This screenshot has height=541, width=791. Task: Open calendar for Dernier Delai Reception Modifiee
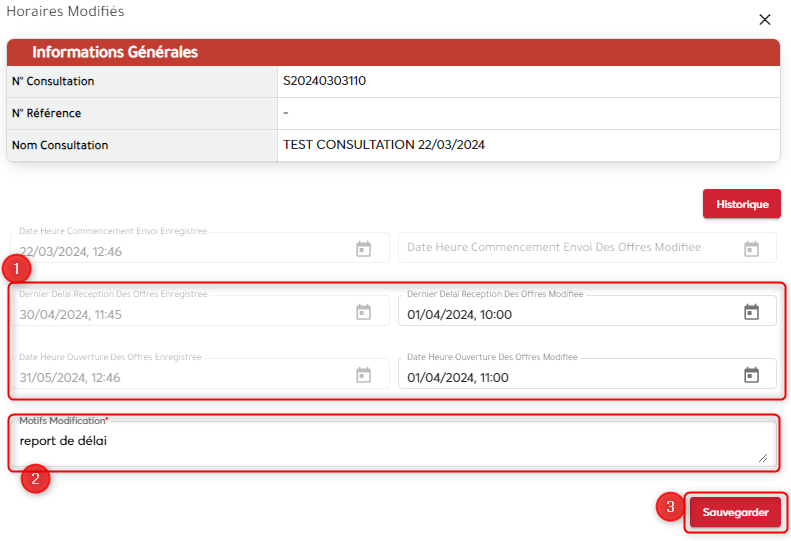click(751, 313)
